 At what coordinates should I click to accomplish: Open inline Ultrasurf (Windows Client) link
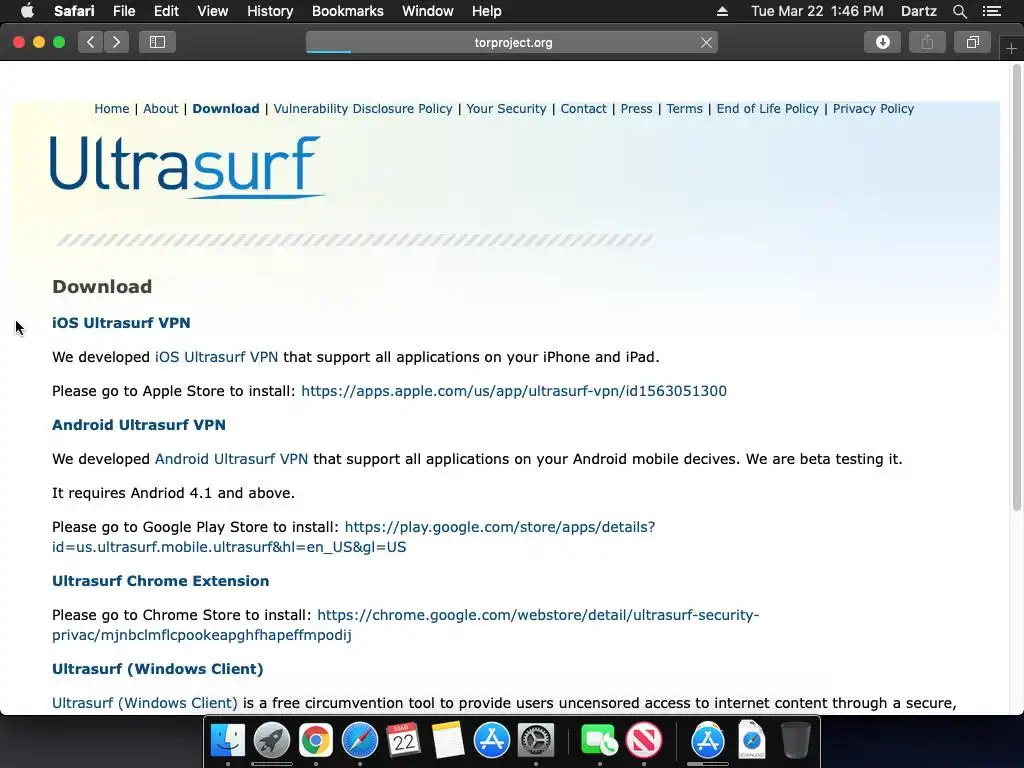(145, 703)
